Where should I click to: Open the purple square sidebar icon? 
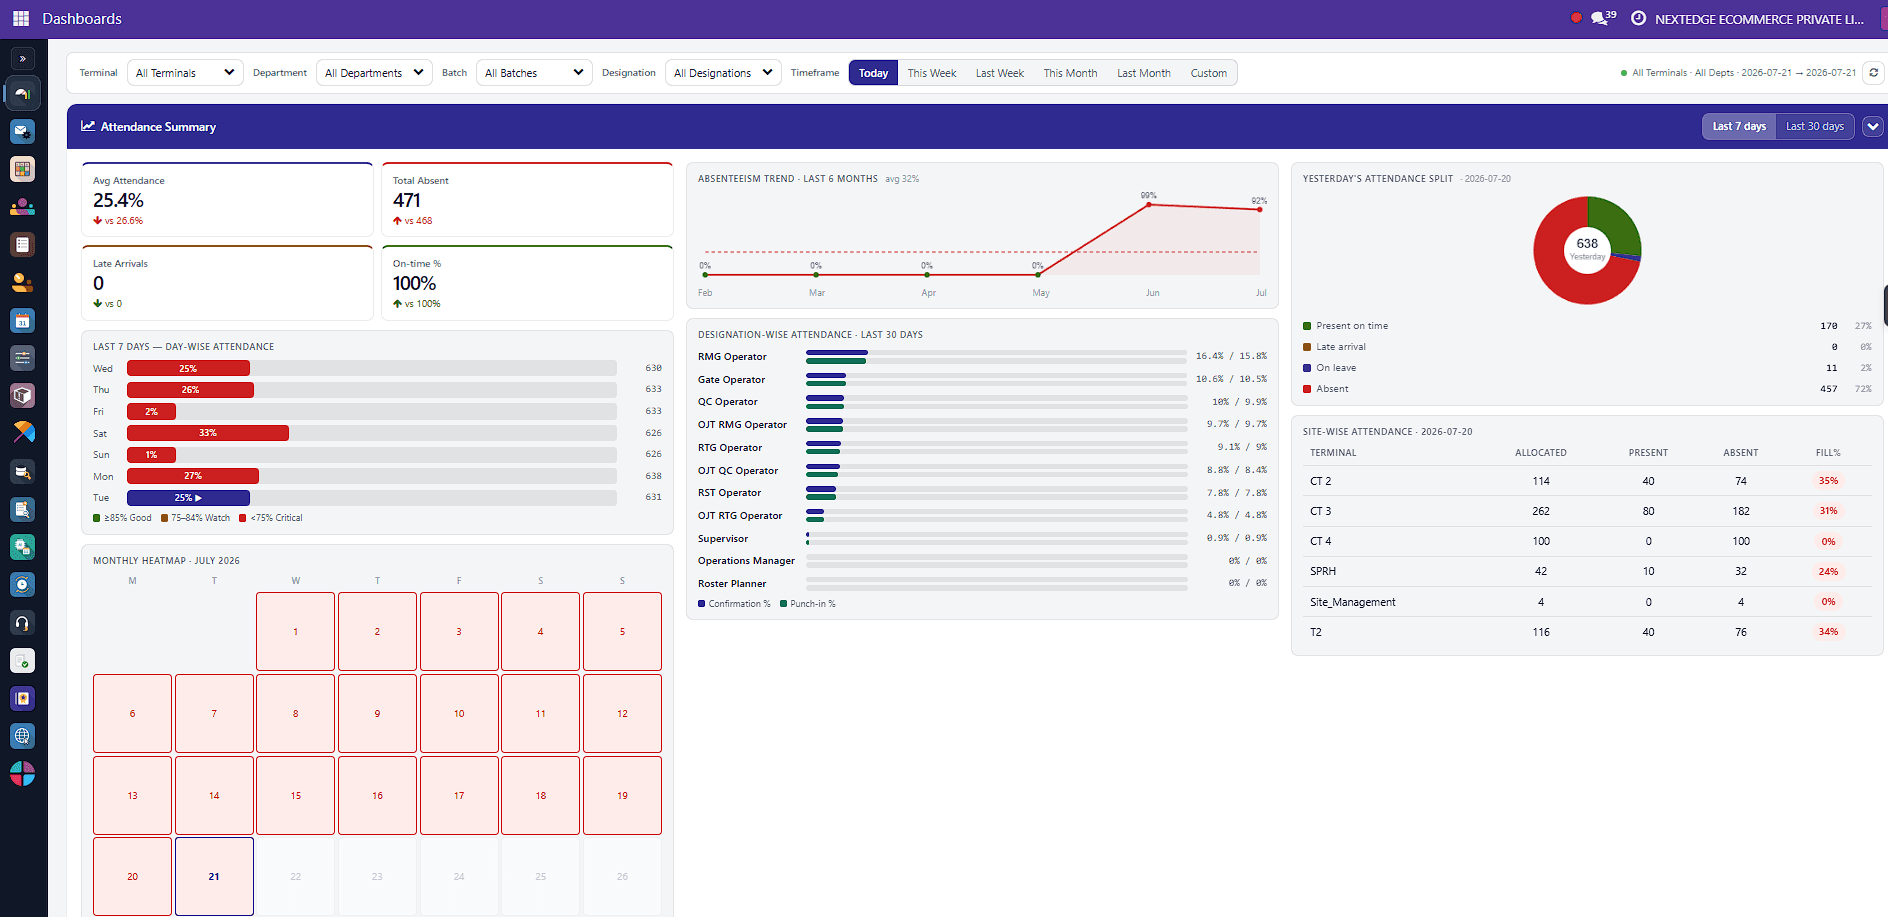pyautogui.click(x=22, y=698)
